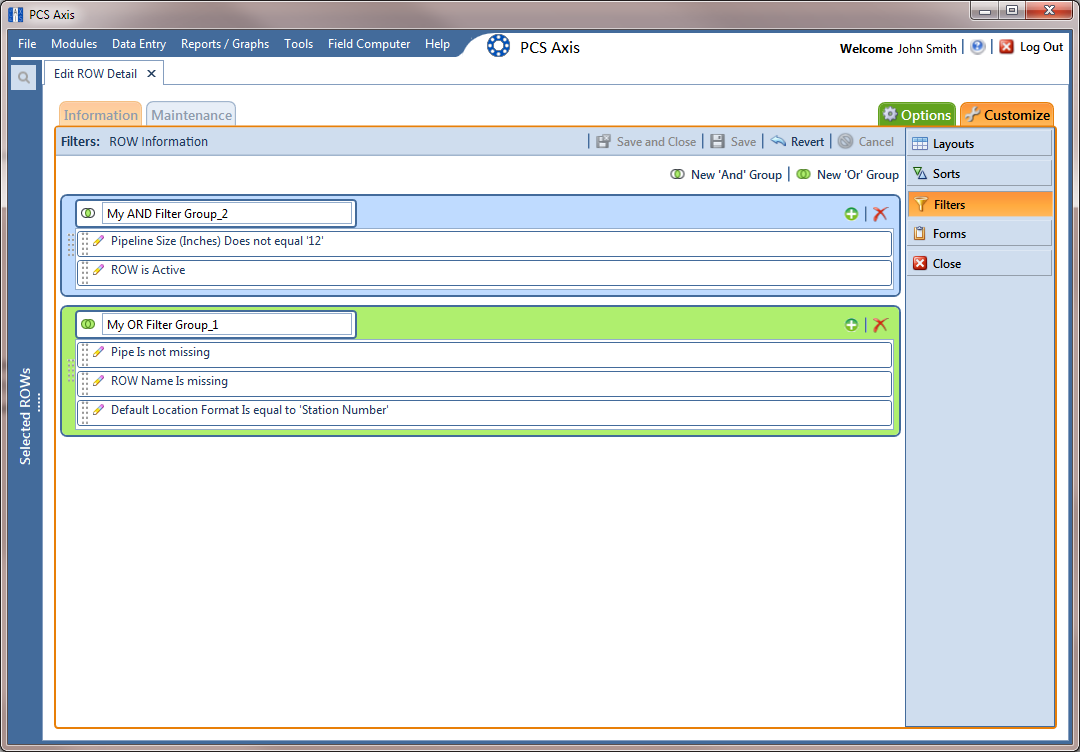This screenshot has height=752, width=1080.
Task: Add a filter to OR group via plus icon
Action: 851,325
